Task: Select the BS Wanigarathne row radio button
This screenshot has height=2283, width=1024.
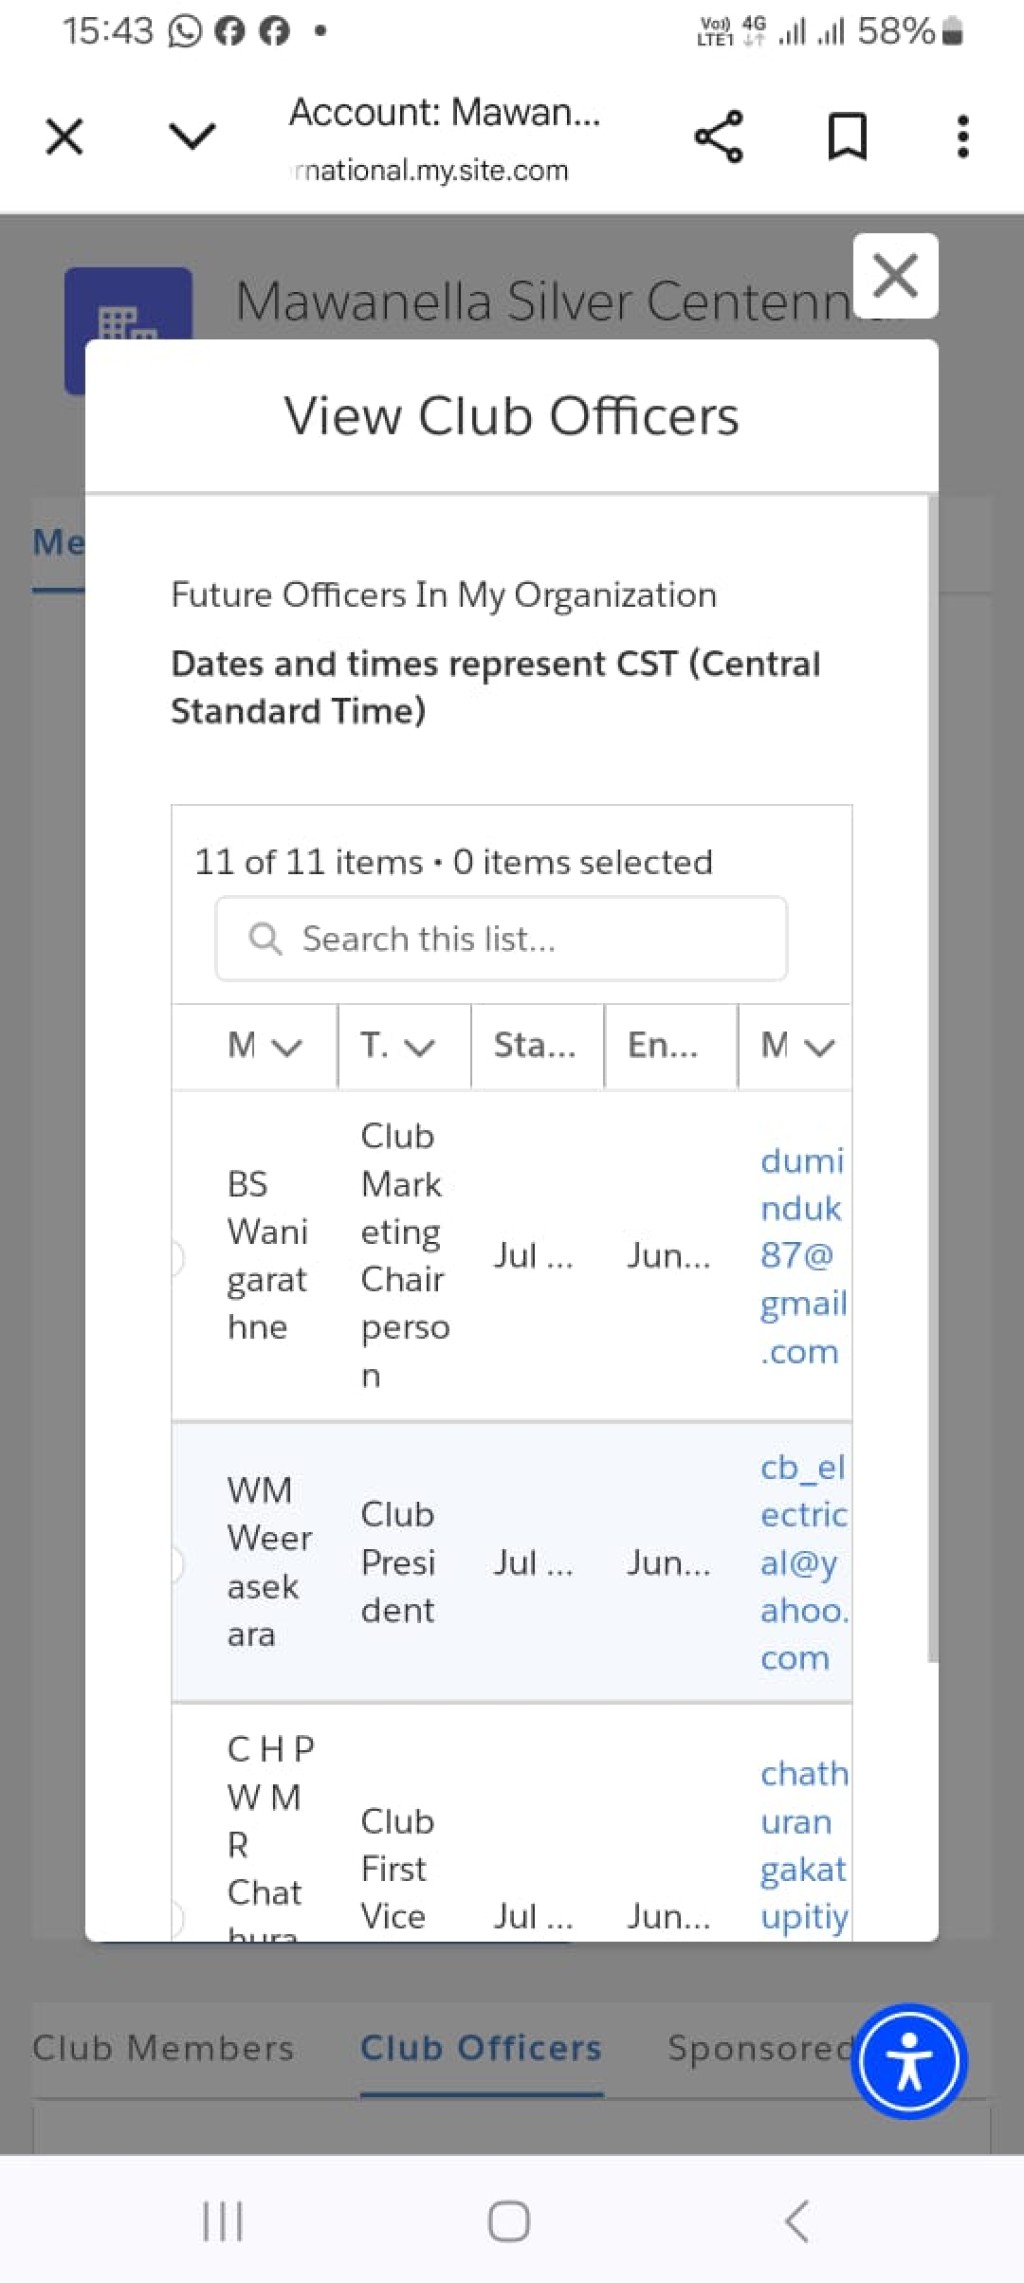Action: [x=176, y=1257]
